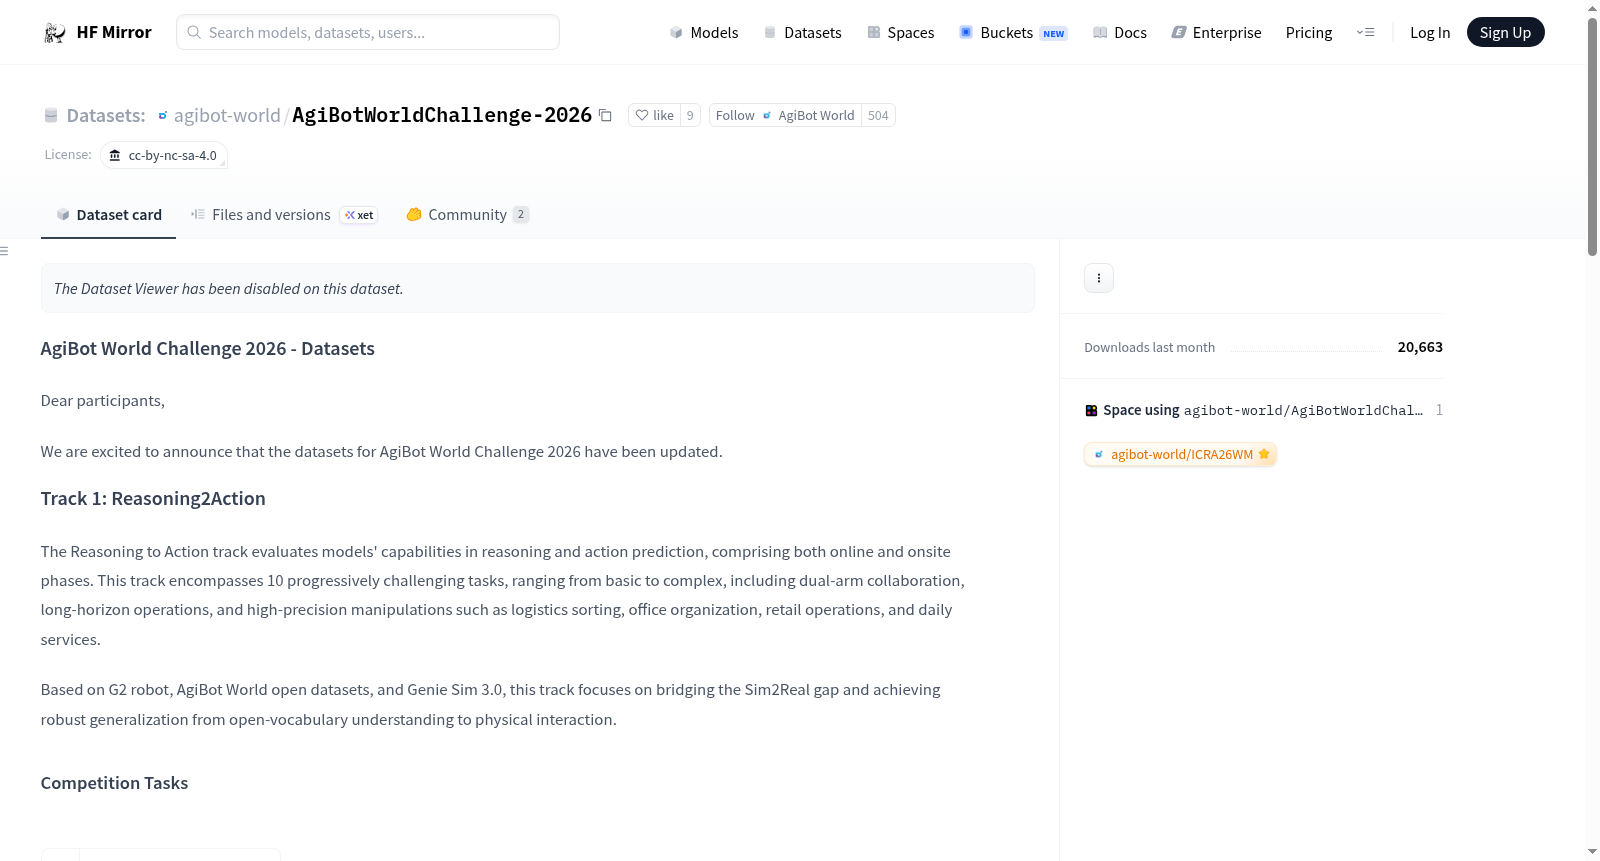Select the Dataset card tab
Viewport: 1600px width, 861px height.
pyautogui.click(x=109, y=215)
